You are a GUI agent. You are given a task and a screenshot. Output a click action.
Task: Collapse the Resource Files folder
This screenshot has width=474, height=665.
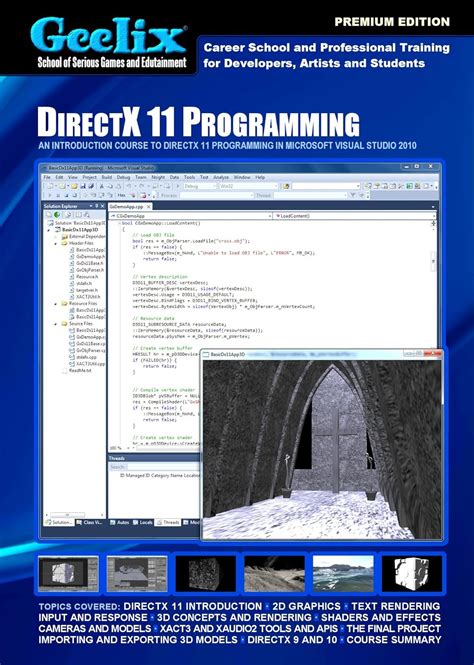tap(56, 304)
